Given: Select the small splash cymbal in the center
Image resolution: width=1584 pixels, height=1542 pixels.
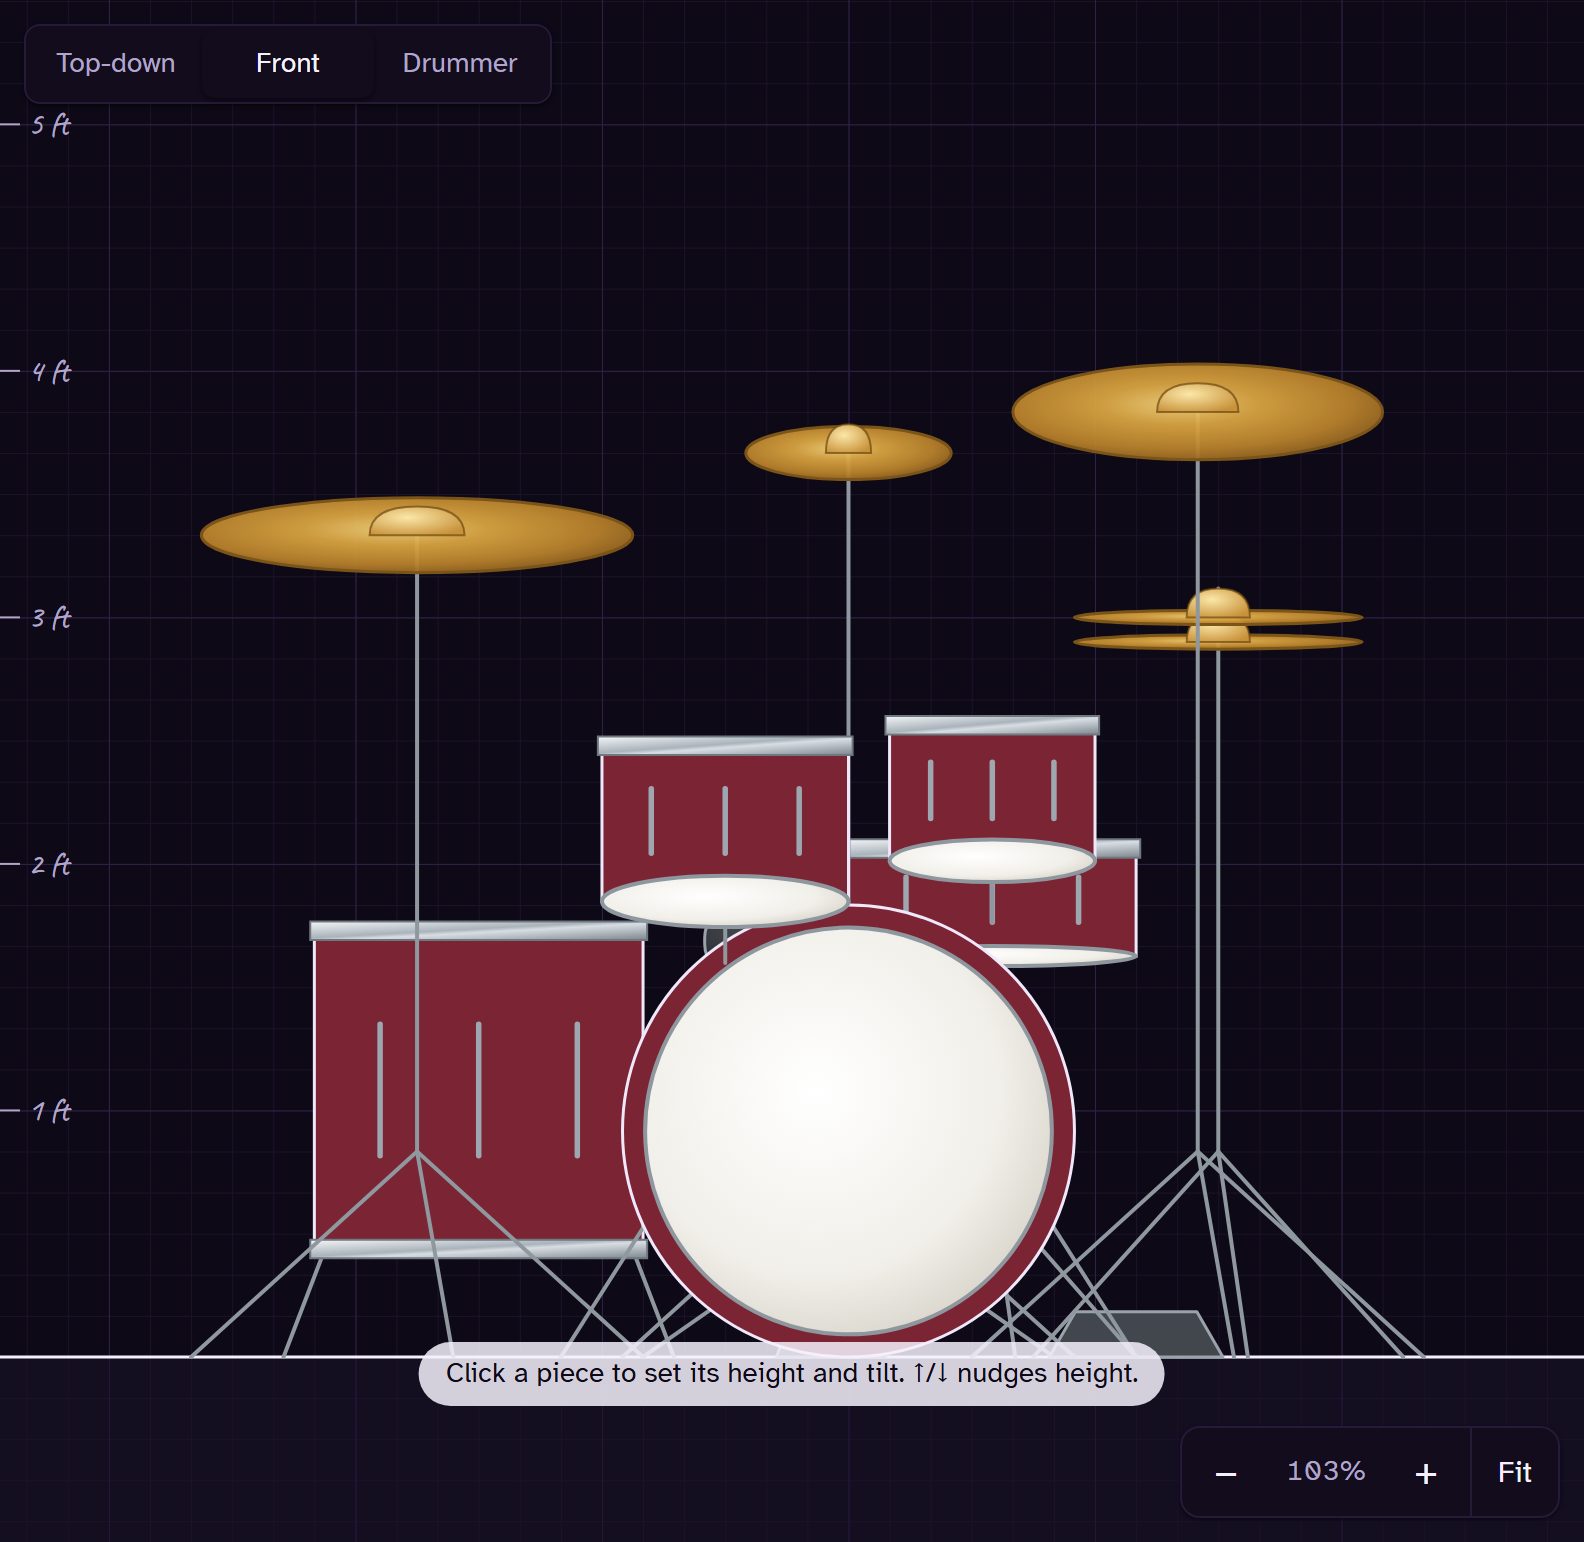Looking at the screenshot, I should pyautogui.click(x=848, y=452).
